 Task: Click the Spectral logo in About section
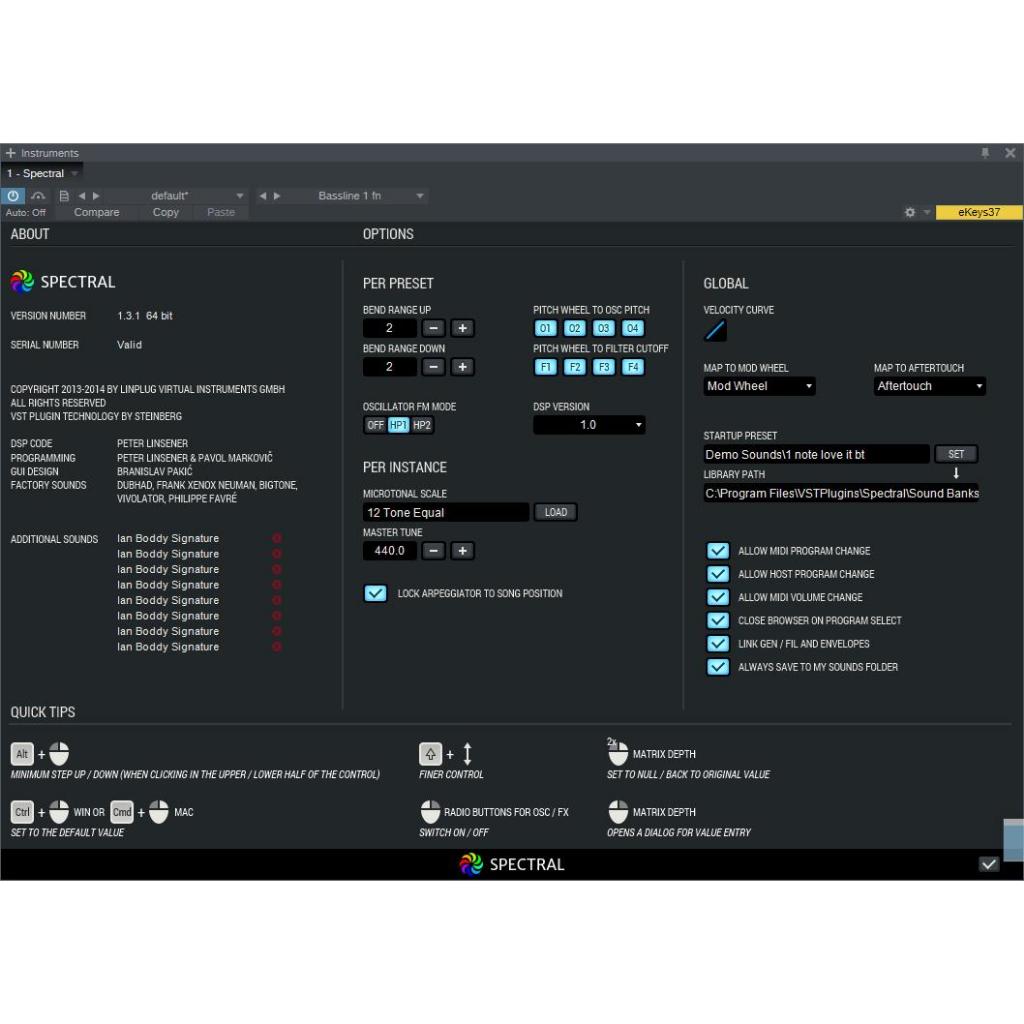click(x=22, y=281)
